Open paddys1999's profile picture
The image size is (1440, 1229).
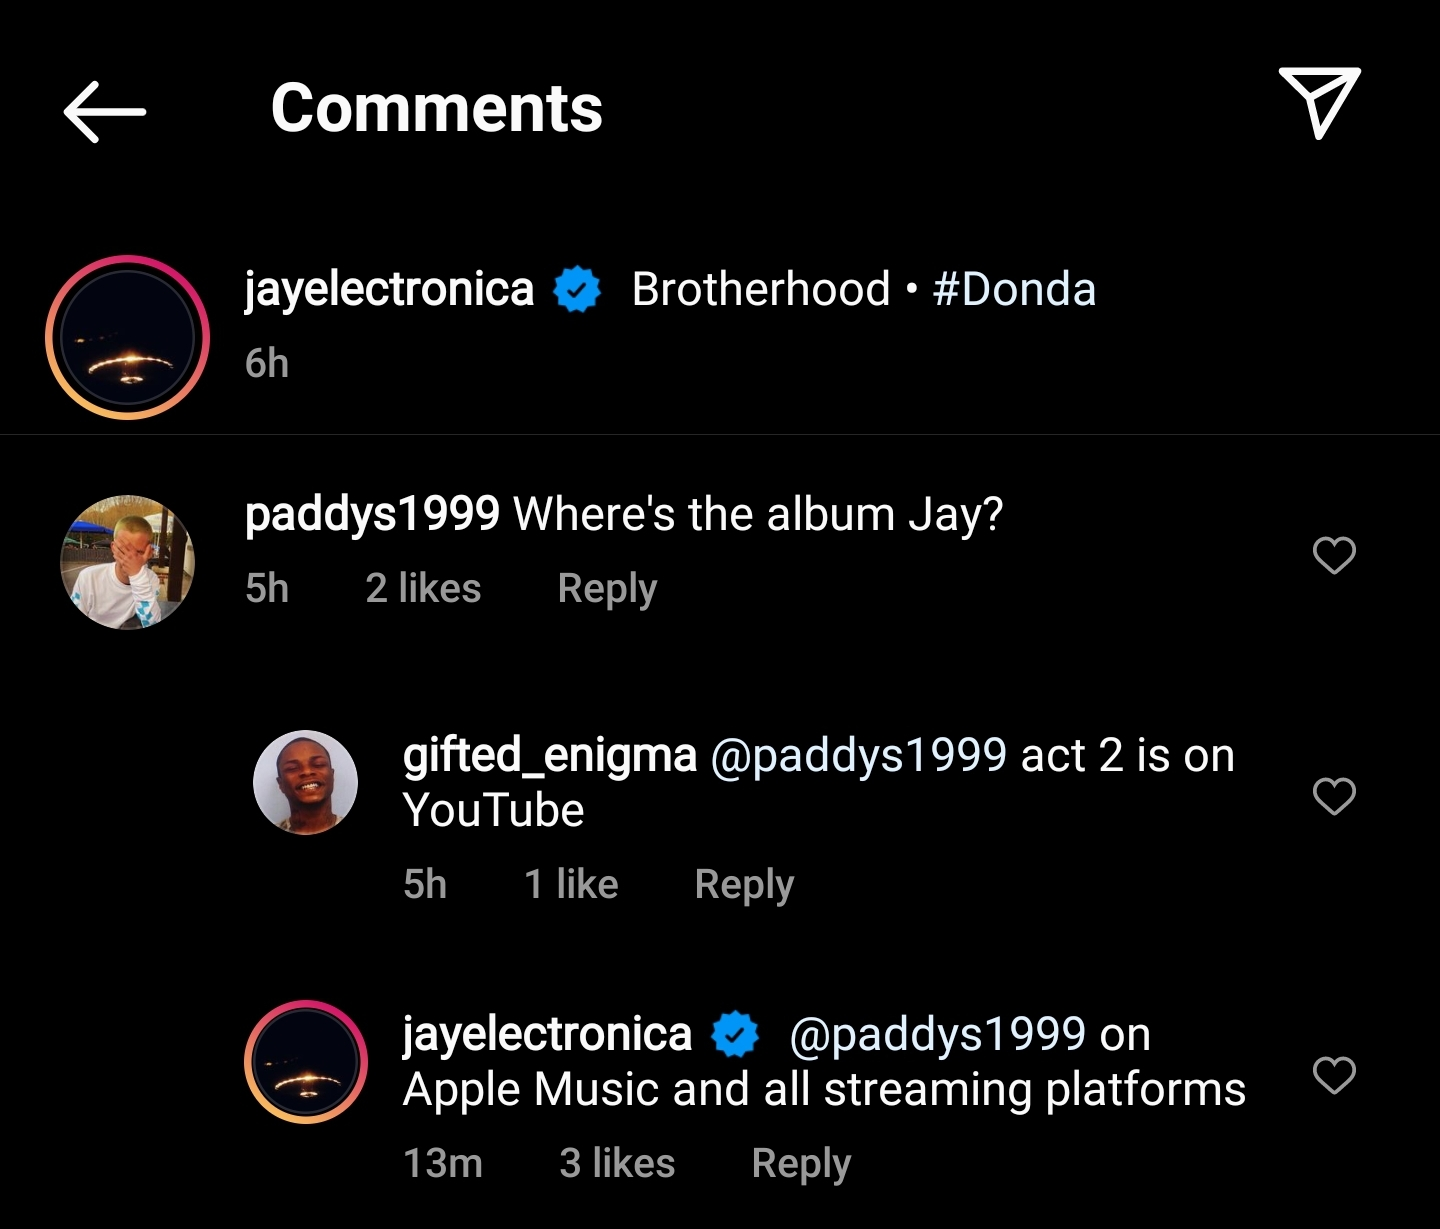pyautogui.click(x=127, y=562)
